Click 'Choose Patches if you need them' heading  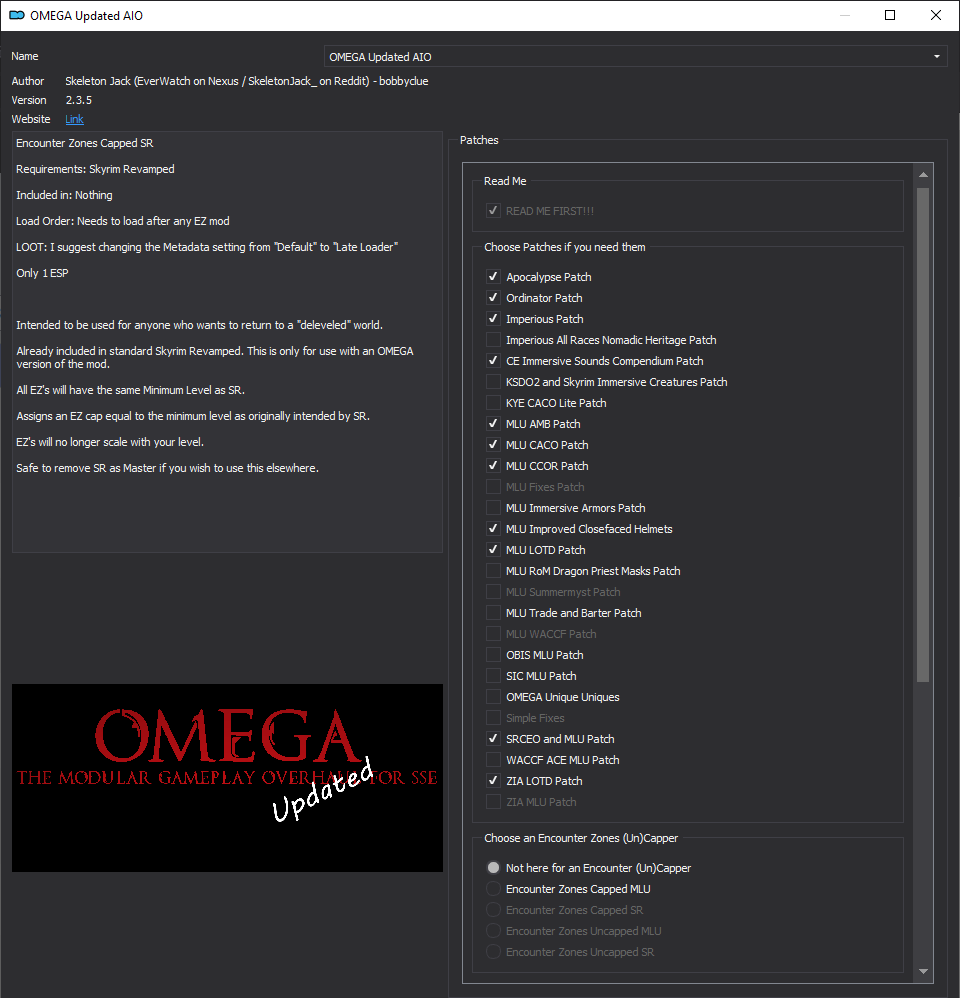tap(565, 247)
